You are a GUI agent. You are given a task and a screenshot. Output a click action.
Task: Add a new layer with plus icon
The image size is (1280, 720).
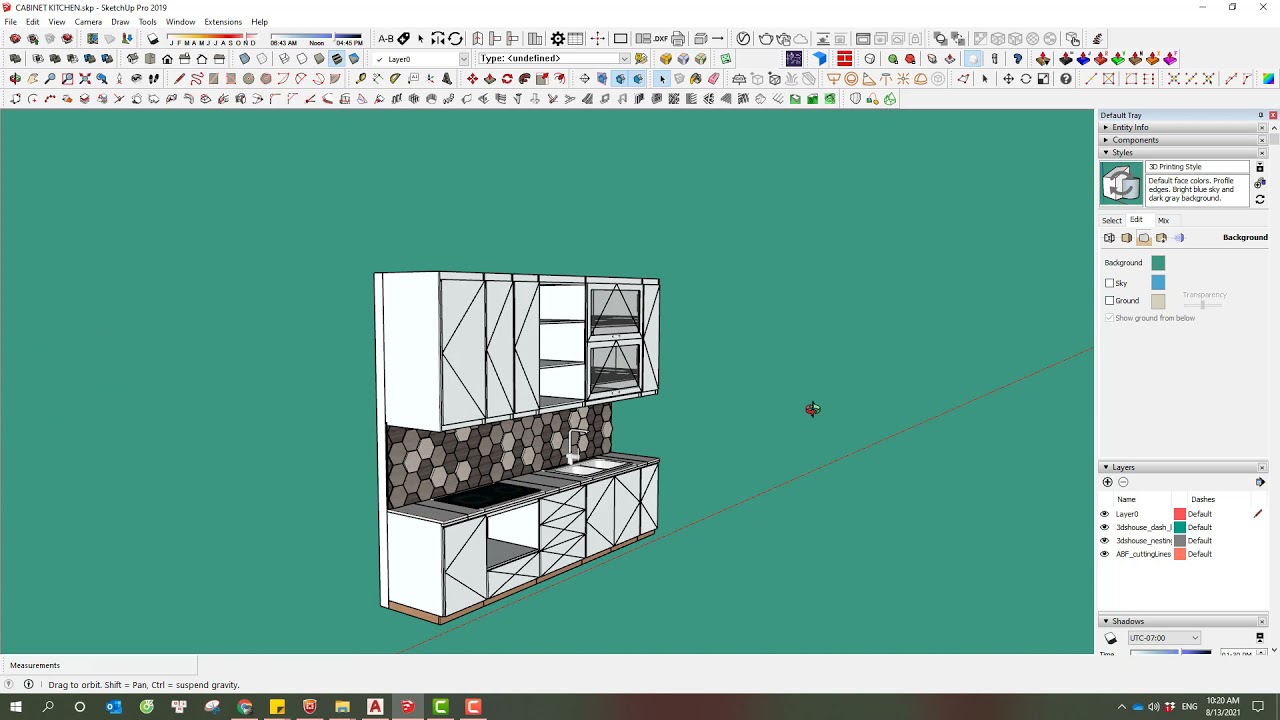coord(1107,482)
